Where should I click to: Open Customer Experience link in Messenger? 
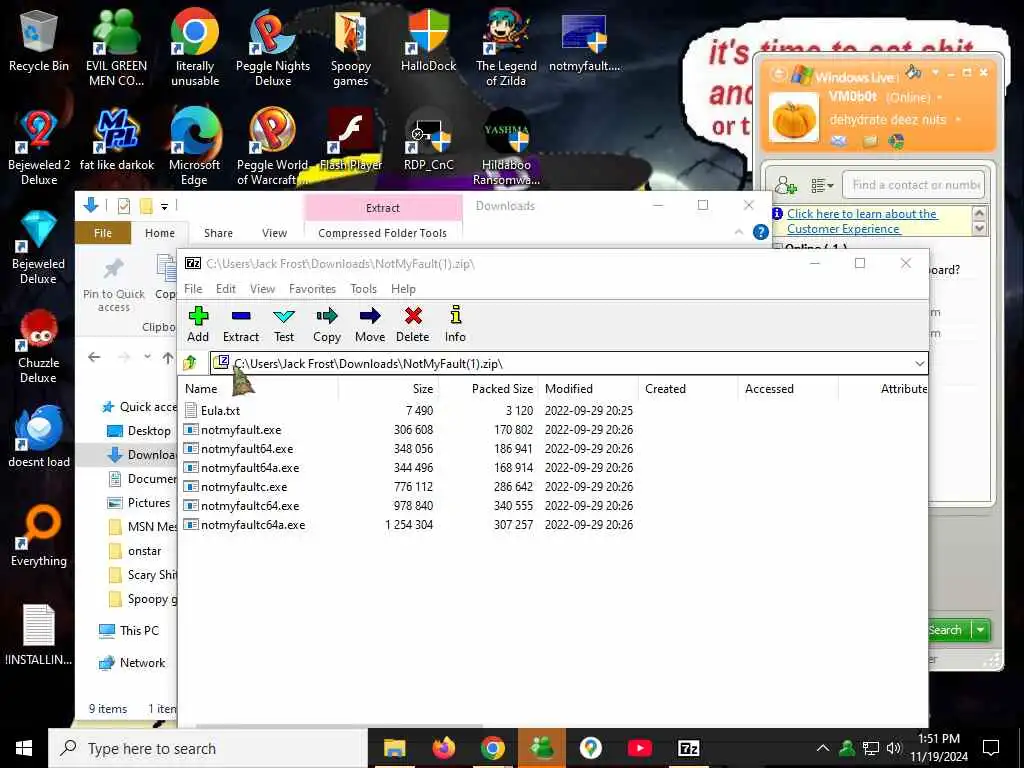(861, 221)
